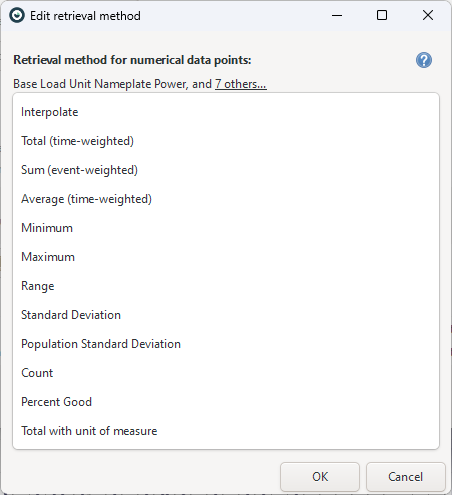Confirm with the OK button
Image resolution: width=452 pixels, height=495 pixels.
click(320, 477)
